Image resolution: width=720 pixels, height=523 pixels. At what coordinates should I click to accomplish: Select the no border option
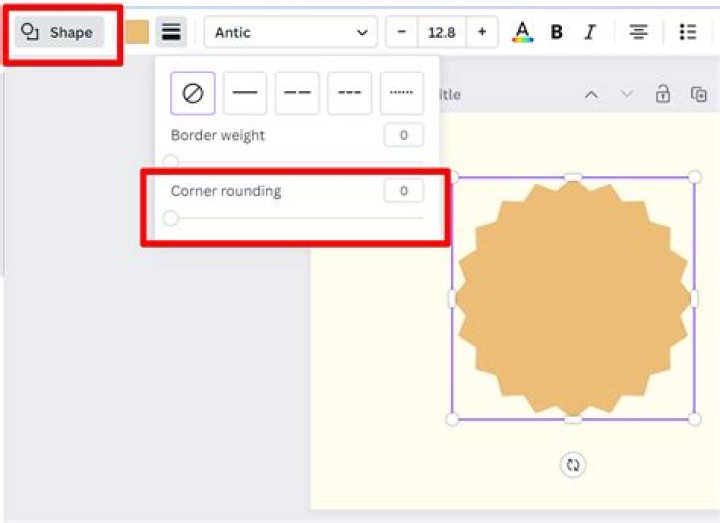coord(193,93)
